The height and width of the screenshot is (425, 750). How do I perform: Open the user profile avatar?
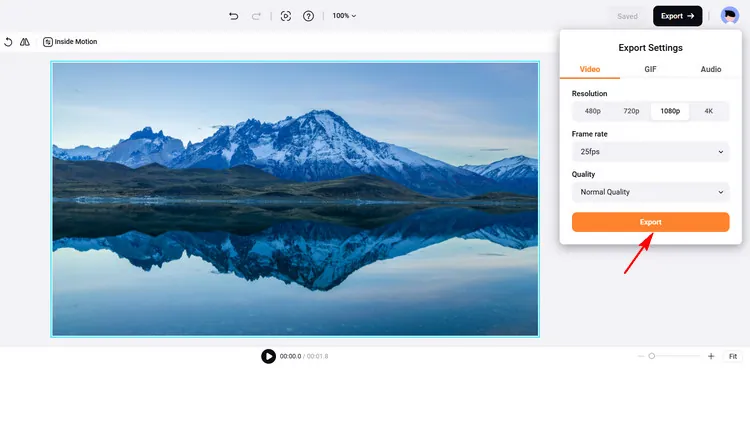(x=729, y=16)
